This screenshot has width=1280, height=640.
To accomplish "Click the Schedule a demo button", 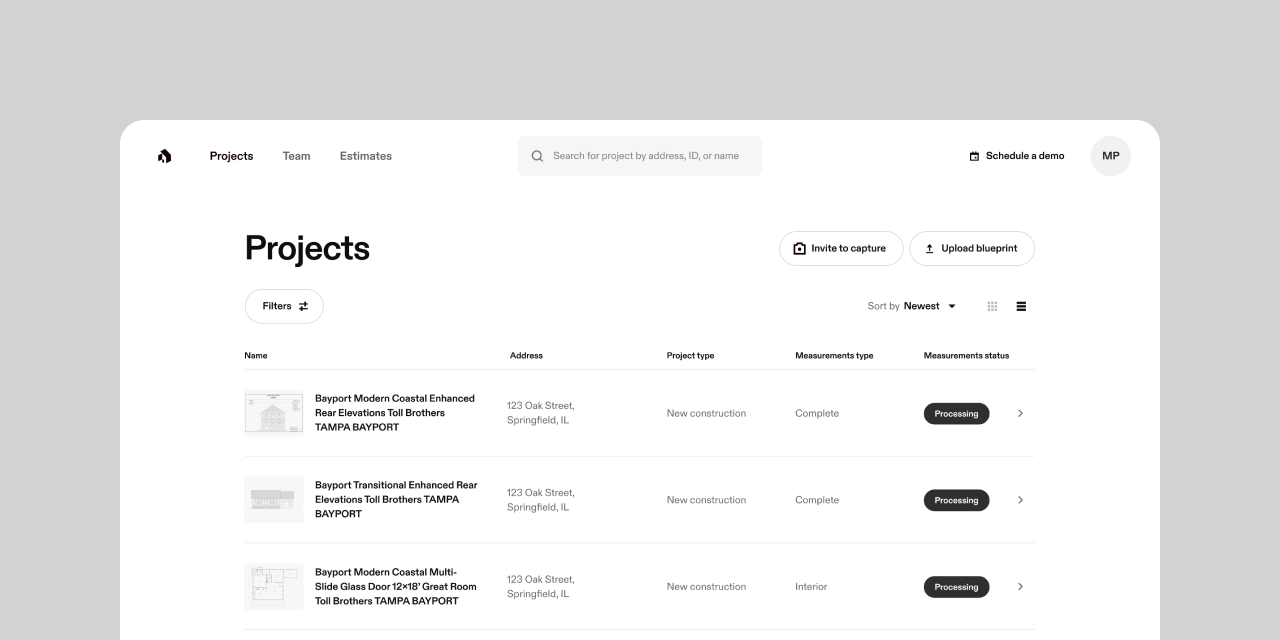I will (1016, 156).
